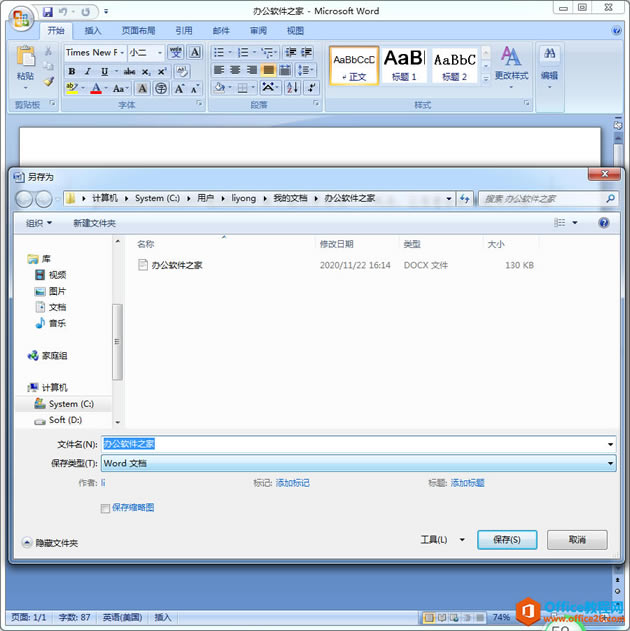Apply strikethrough formatting
The width and height of the screenshot is (630, 631).
(x=129, y=72)
